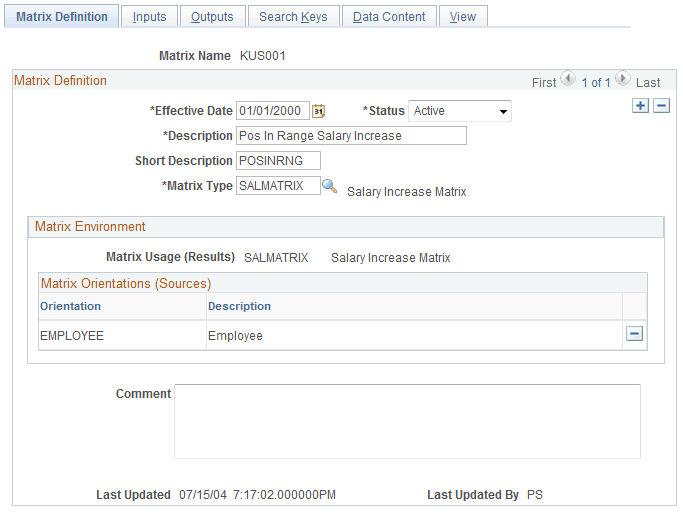Click the Salary Increase Matrix type label
The image size is (683, 514).
[406, 192]
